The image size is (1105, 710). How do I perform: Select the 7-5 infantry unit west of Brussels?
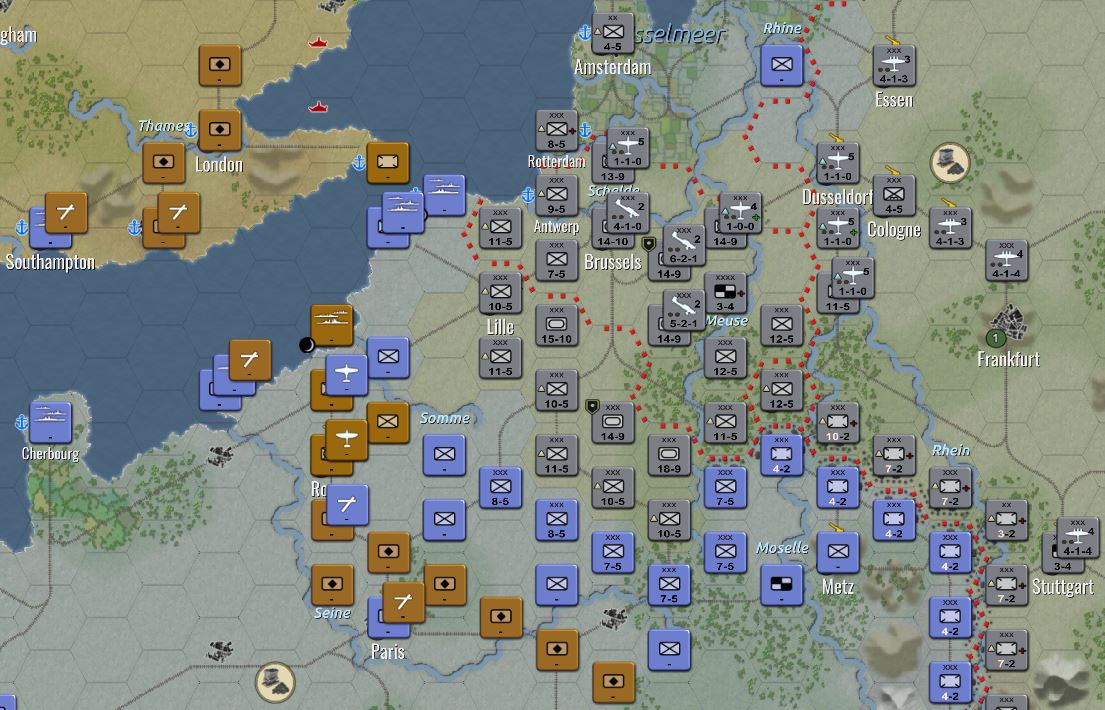click(556, 260)
